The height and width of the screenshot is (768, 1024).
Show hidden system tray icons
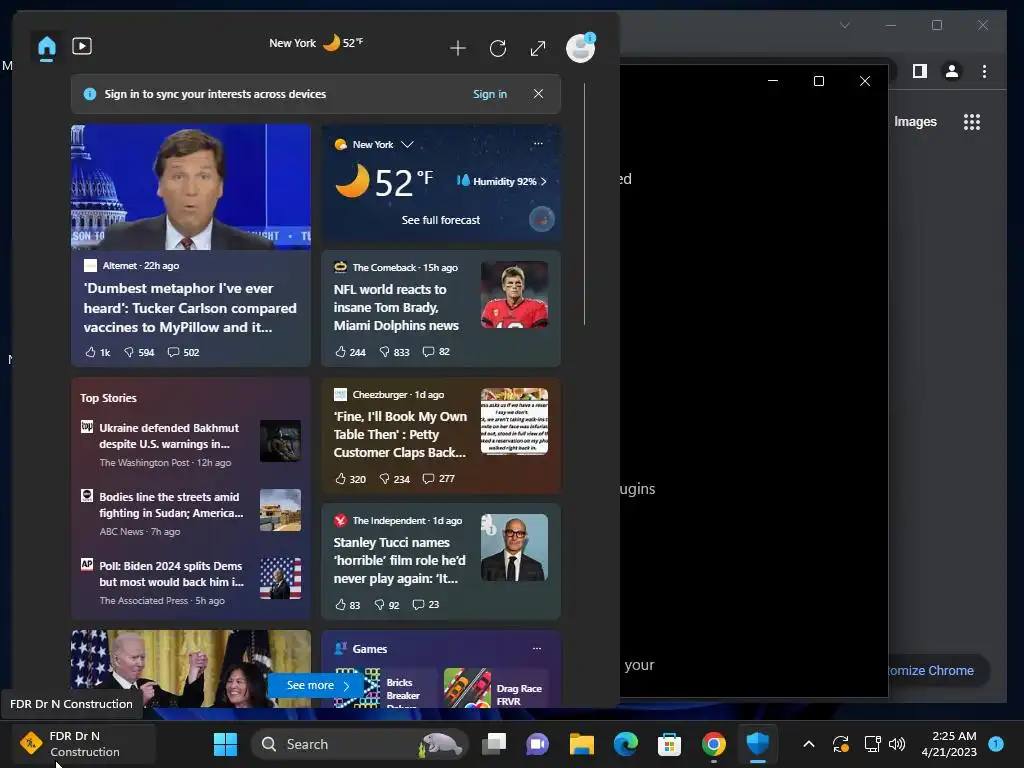[808, 744]
